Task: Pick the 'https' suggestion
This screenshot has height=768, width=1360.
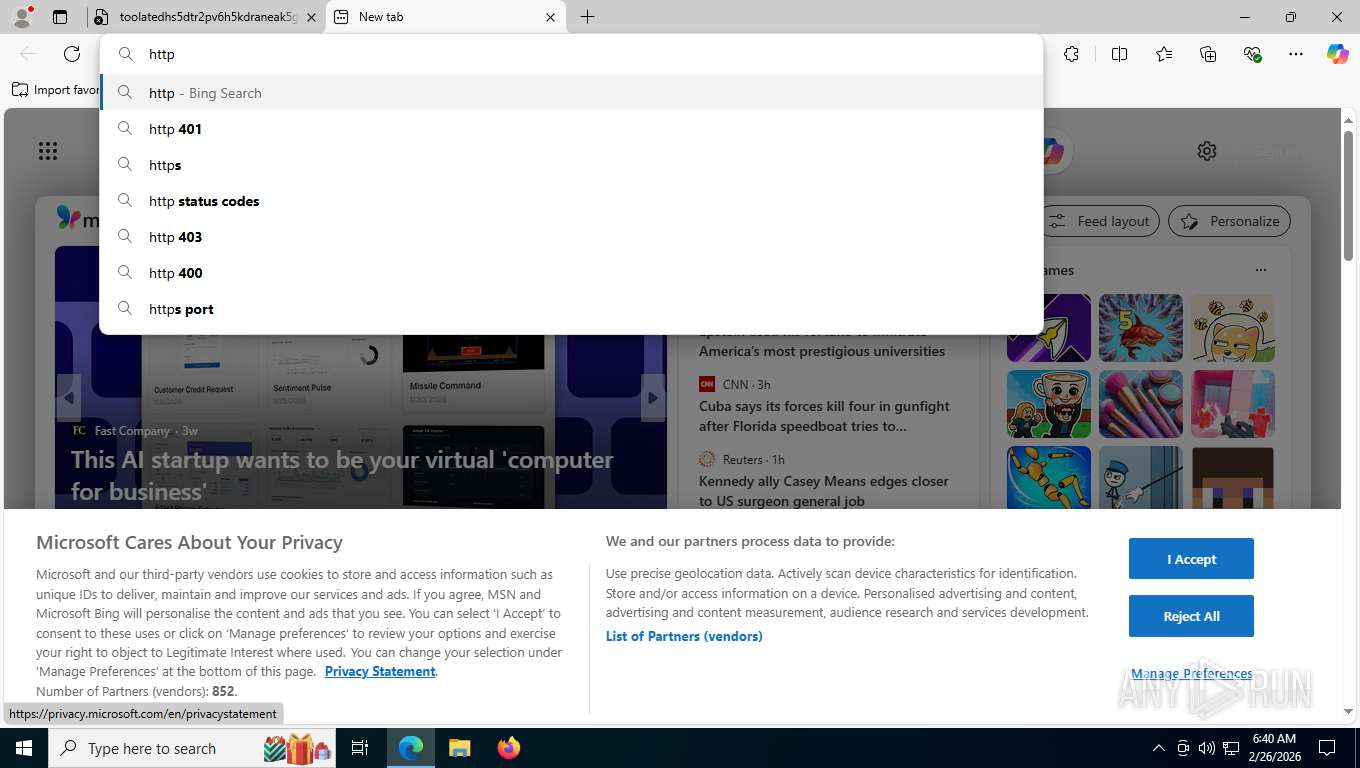Action: (x=571, y=165)
